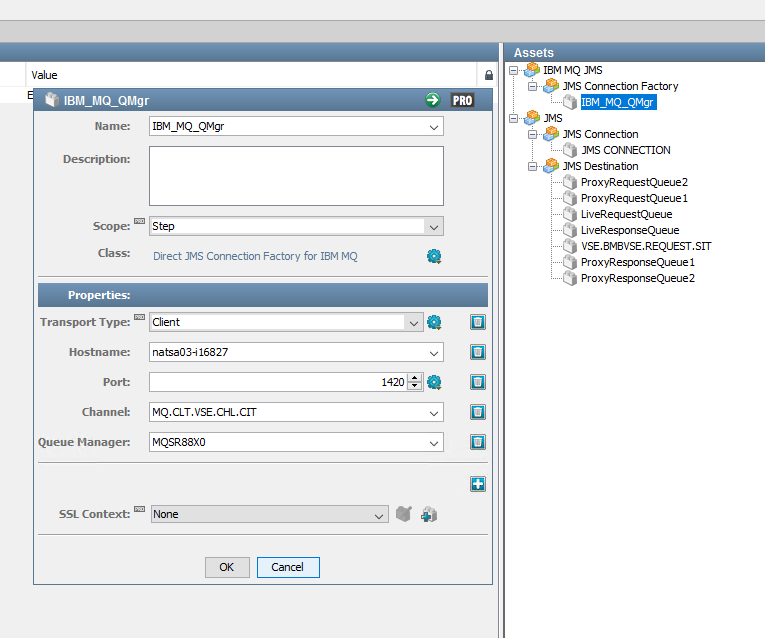
Task: Click the green arrow icon in IBM_MQ_QMgr header
Action: click(x=432, y=100)
